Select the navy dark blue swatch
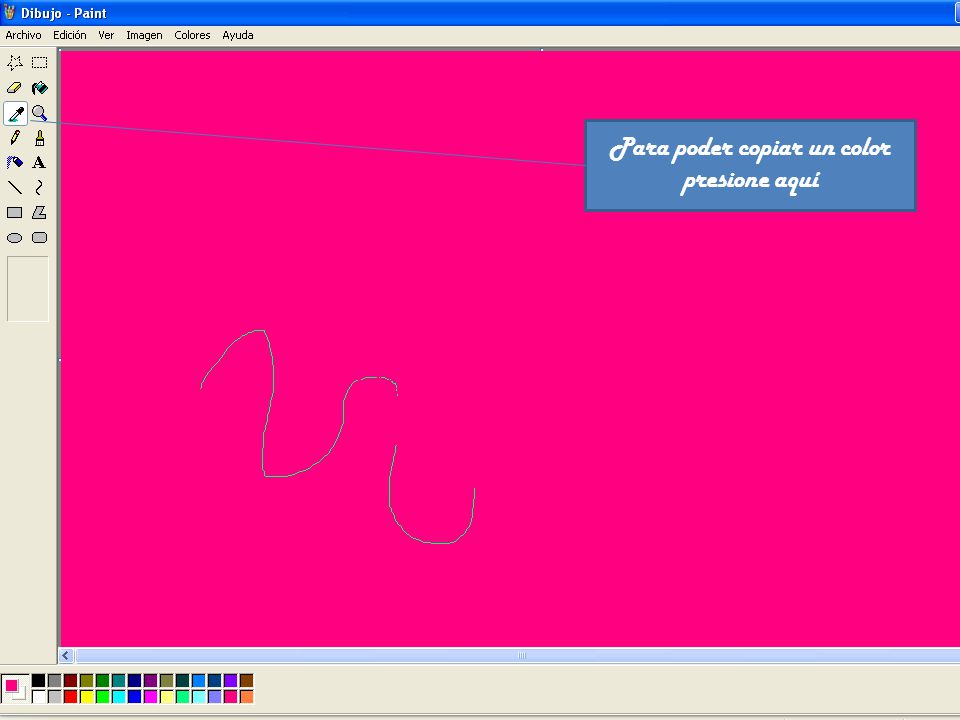Image resolution: width=960 pixels, height=720 pixels. 135,680
